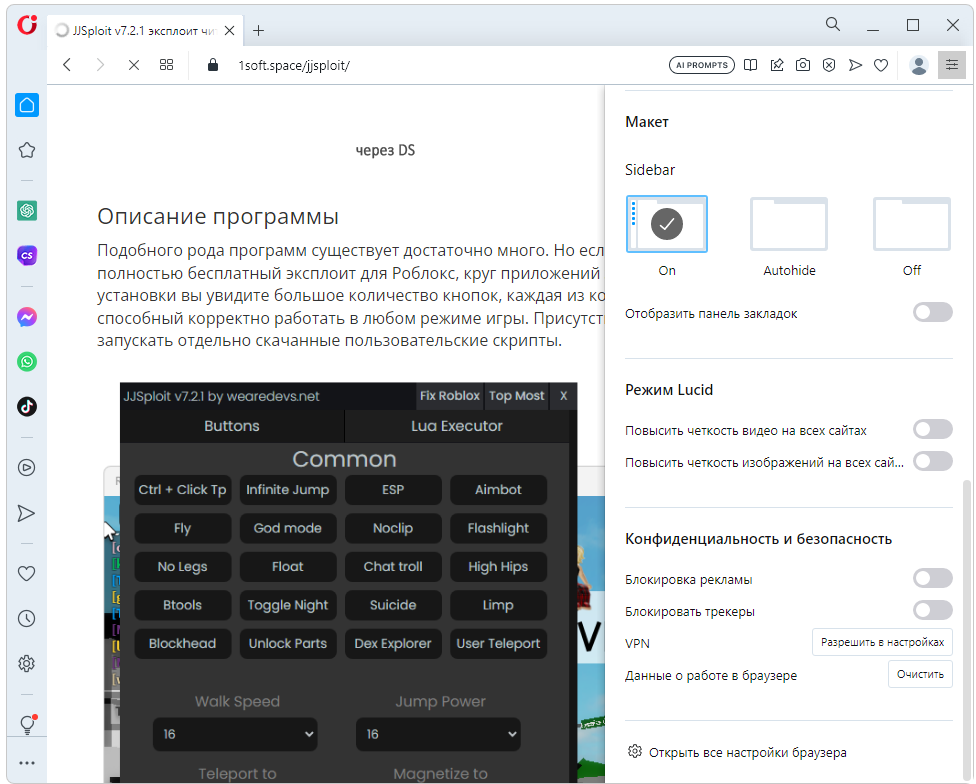This screenshot has height=784, width=976.
Task: Add page to bookmarks heart in toolbar
Action: 881,65
